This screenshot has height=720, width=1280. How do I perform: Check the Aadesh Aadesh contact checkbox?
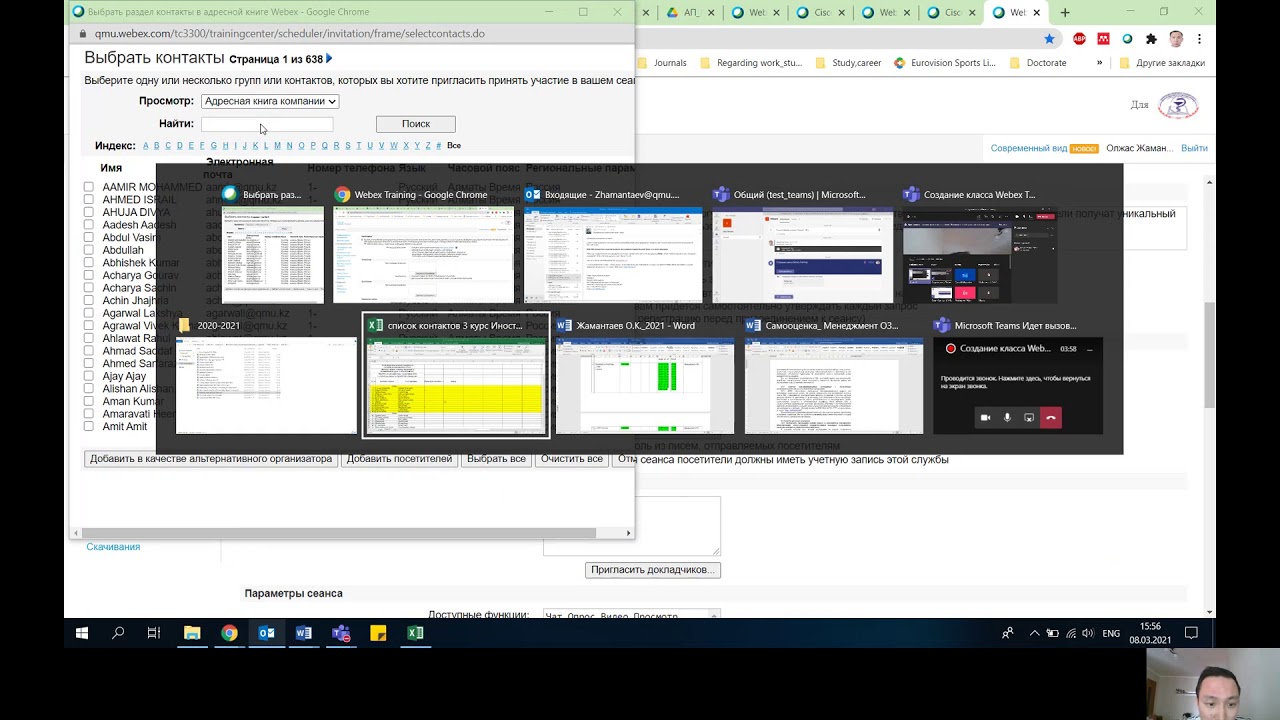coord(89,225)
